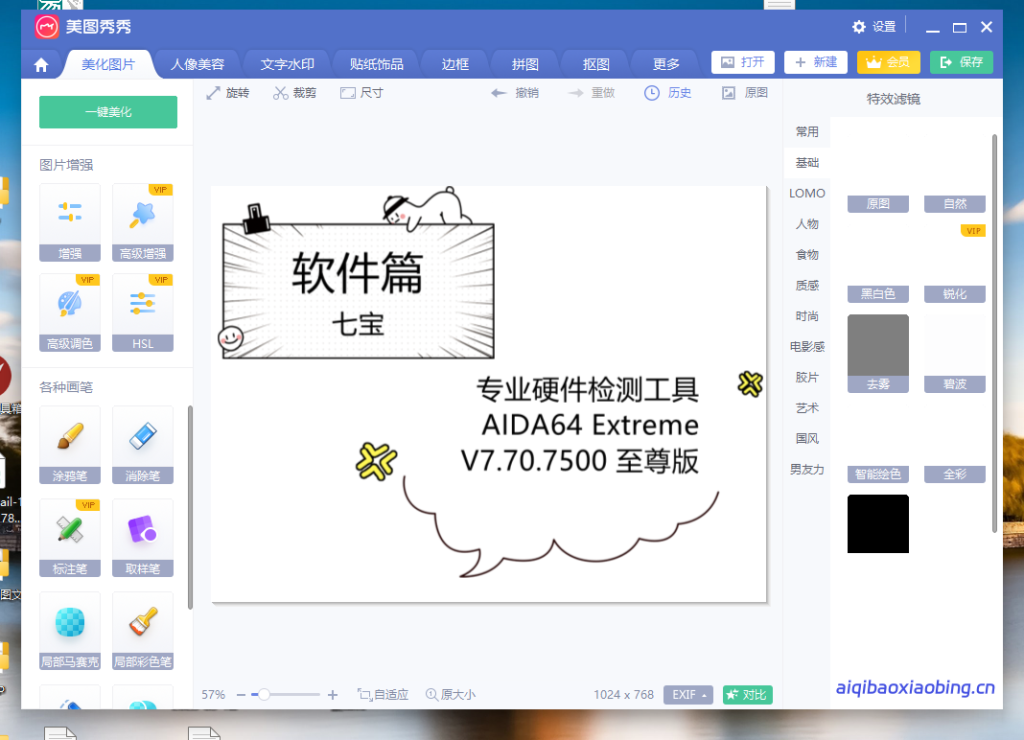Select the 常用 filter category
Image resolution: width=1024 pixels, height=740 pixels.
(807, 132)
